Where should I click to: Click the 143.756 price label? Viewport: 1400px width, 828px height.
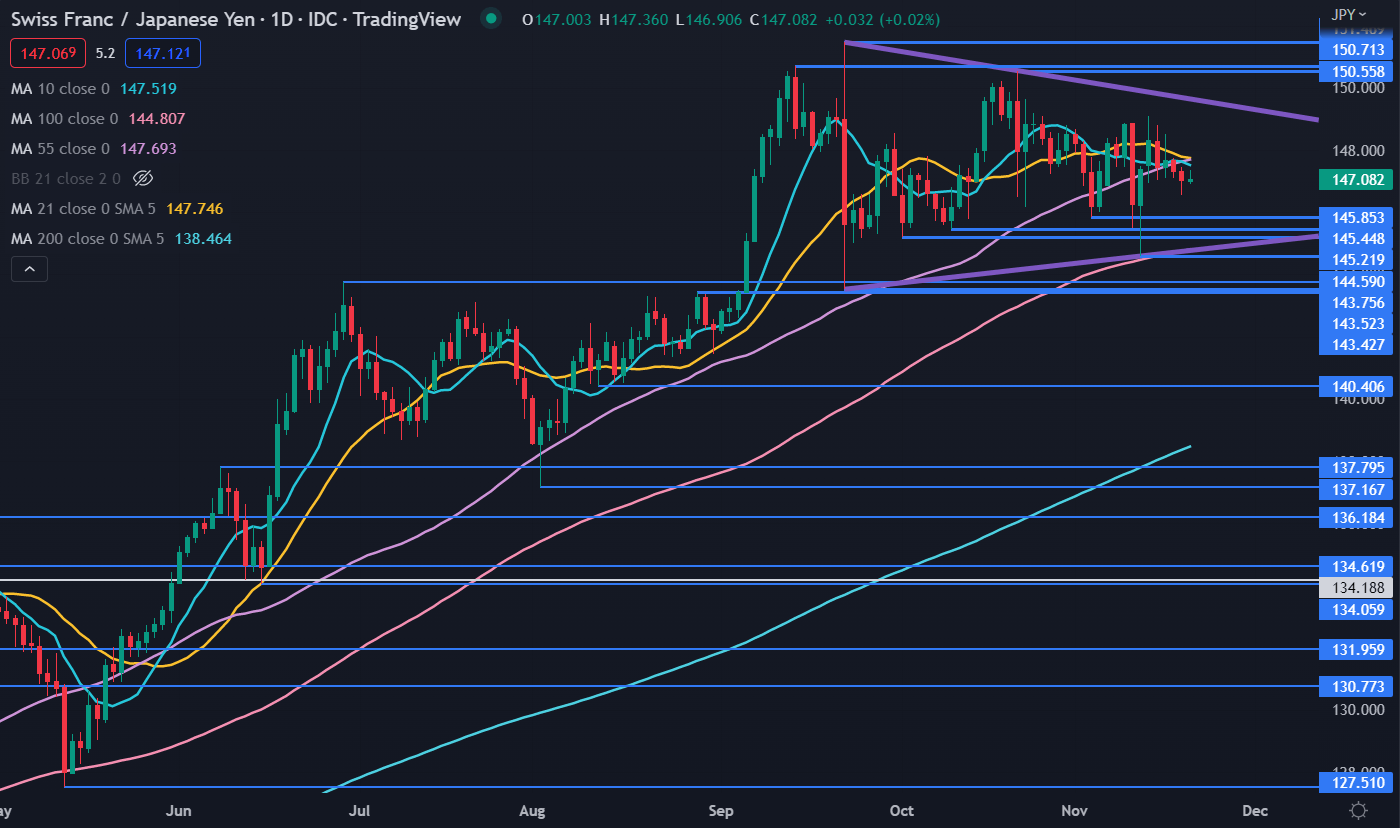1358,303
